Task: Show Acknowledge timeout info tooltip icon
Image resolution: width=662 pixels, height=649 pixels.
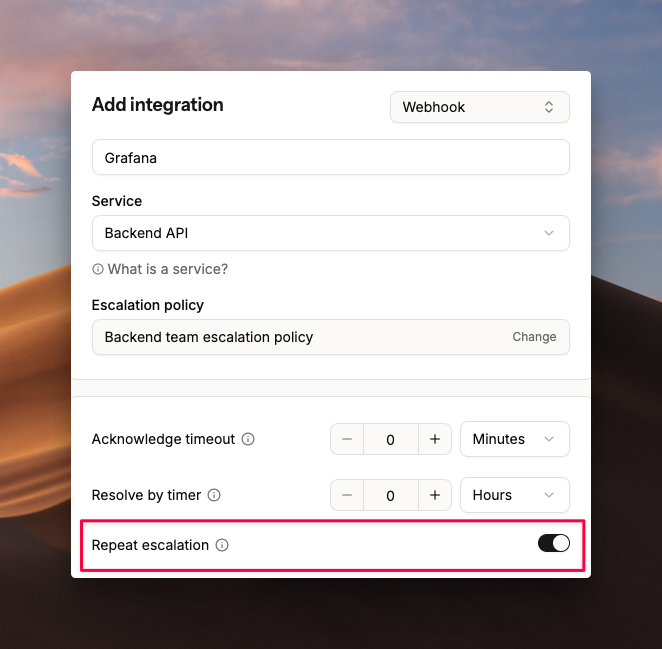Action: (248, 439)
